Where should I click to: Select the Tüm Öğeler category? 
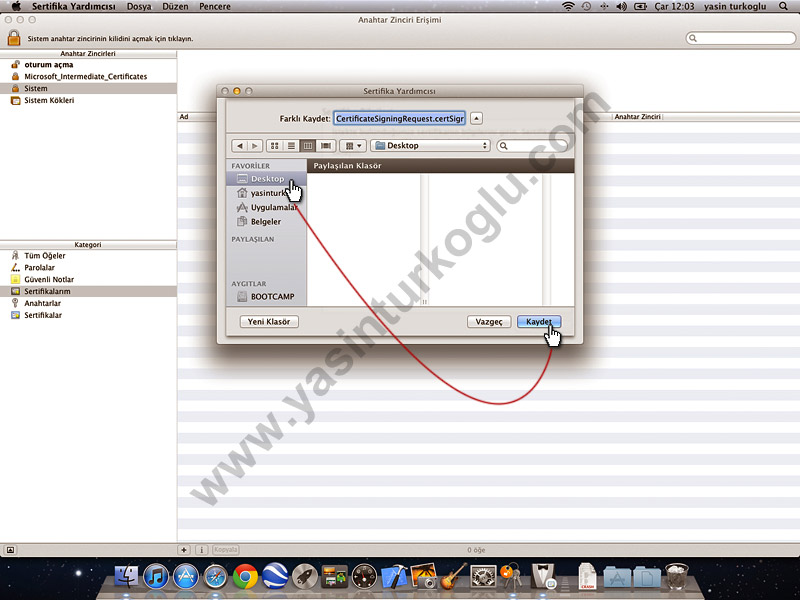[x=88, y=256]
